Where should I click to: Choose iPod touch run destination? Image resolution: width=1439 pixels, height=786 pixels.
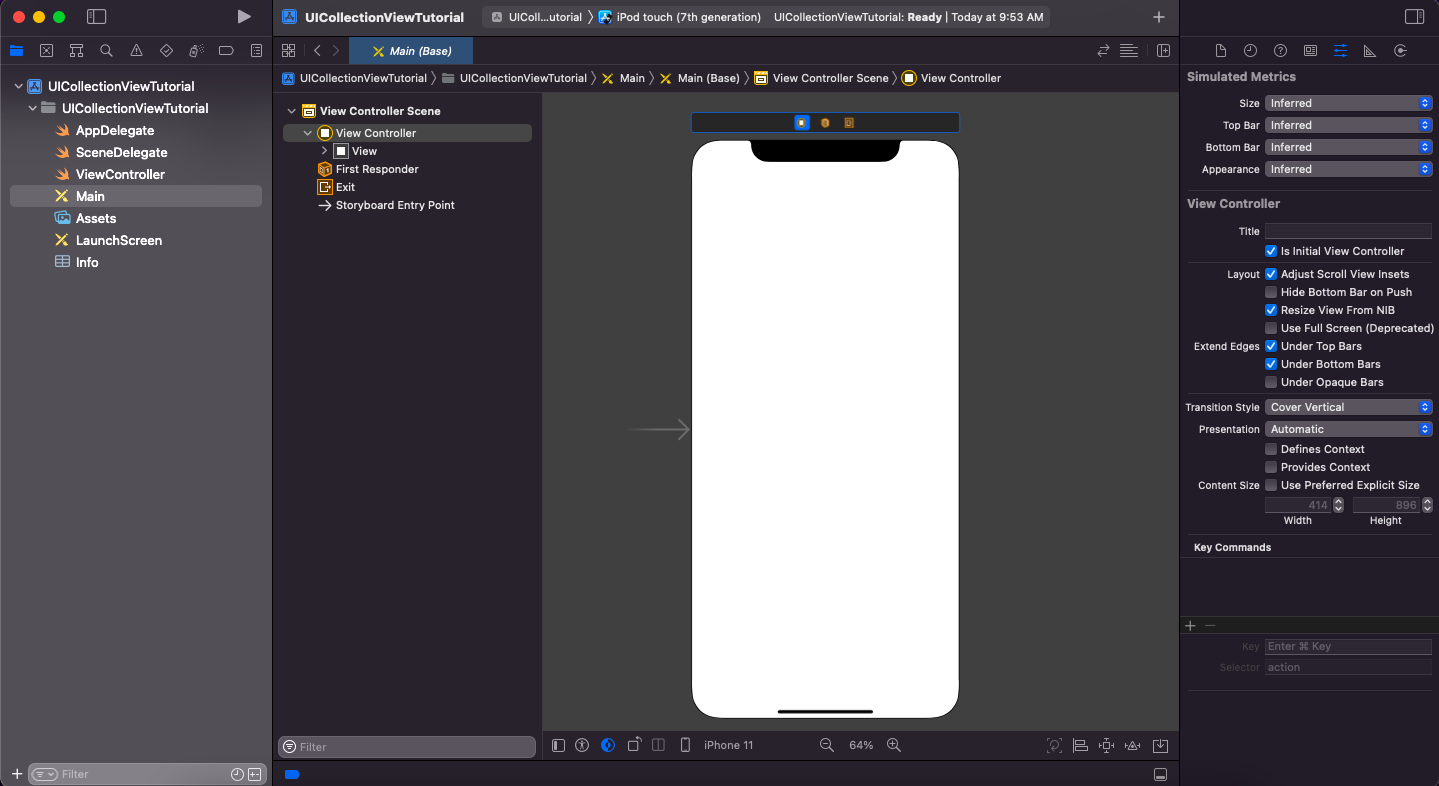click(x=679, y=17)
